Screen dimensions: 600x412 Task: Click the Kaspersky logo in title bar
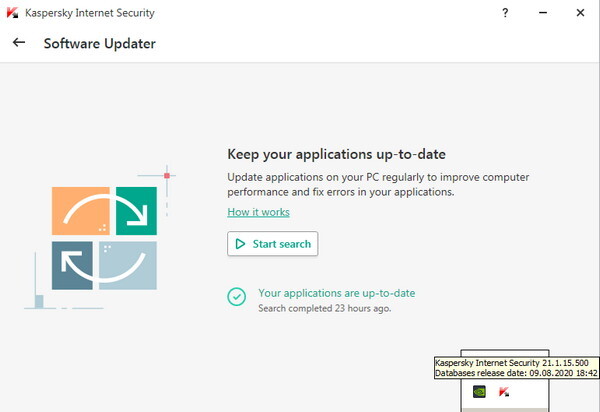[12, 13]
